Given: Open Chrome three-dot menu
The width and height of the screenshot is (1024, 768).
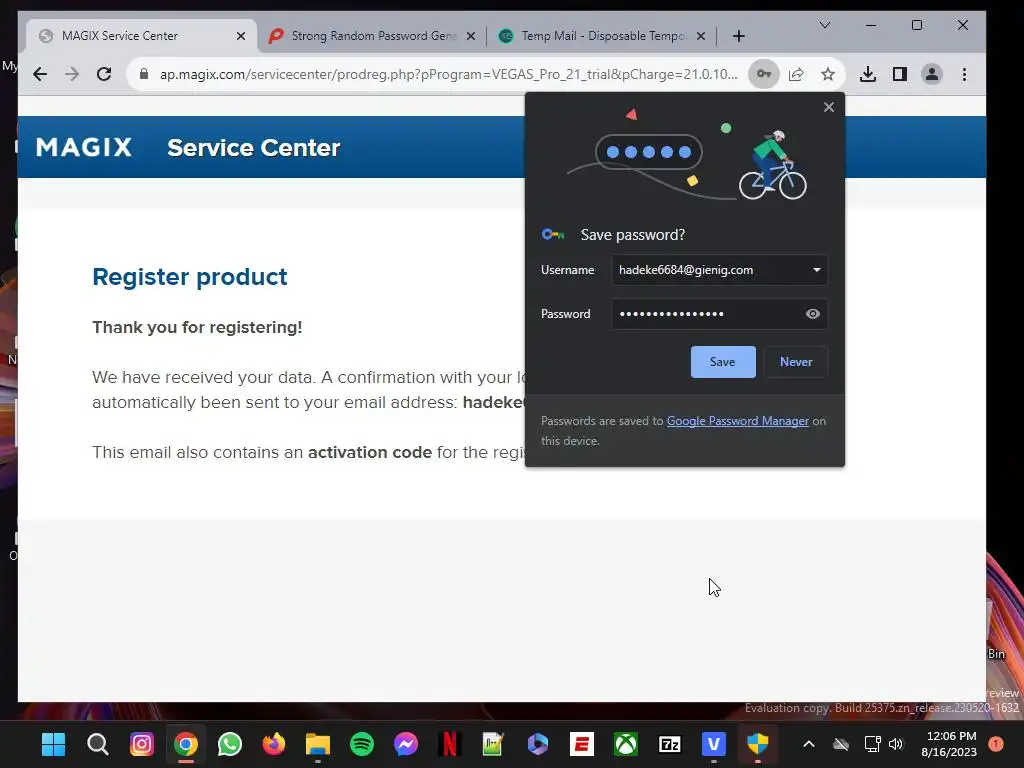Looking at the screenshot, I should (965, 74).
